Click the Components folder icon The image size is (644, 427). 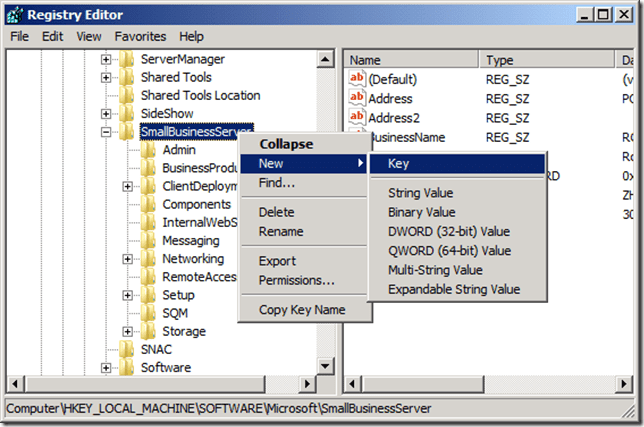148,204
